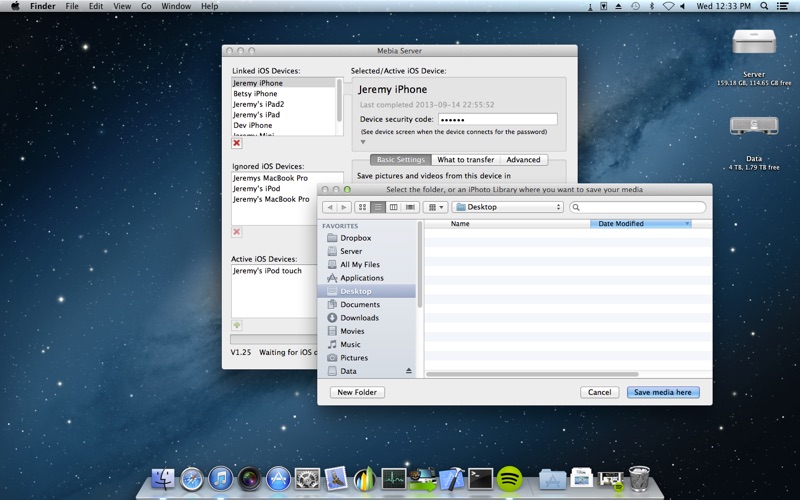Eject the Data volume in sidebar

click(409, 371)
